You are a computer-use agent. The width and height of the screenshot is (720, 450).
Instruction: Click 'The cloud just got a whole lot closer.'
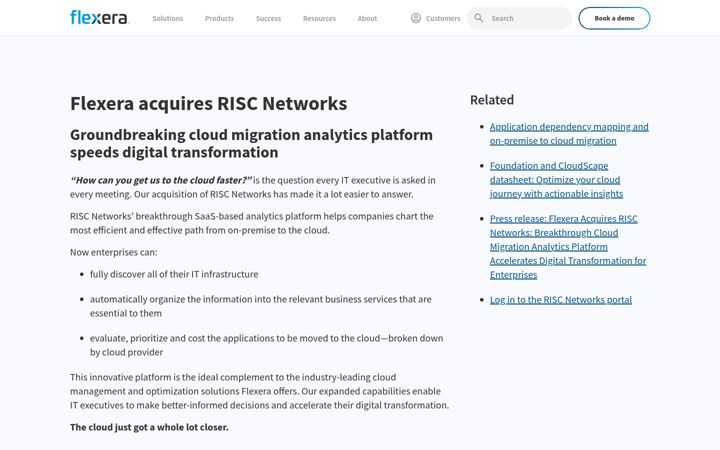coord(149,427)
